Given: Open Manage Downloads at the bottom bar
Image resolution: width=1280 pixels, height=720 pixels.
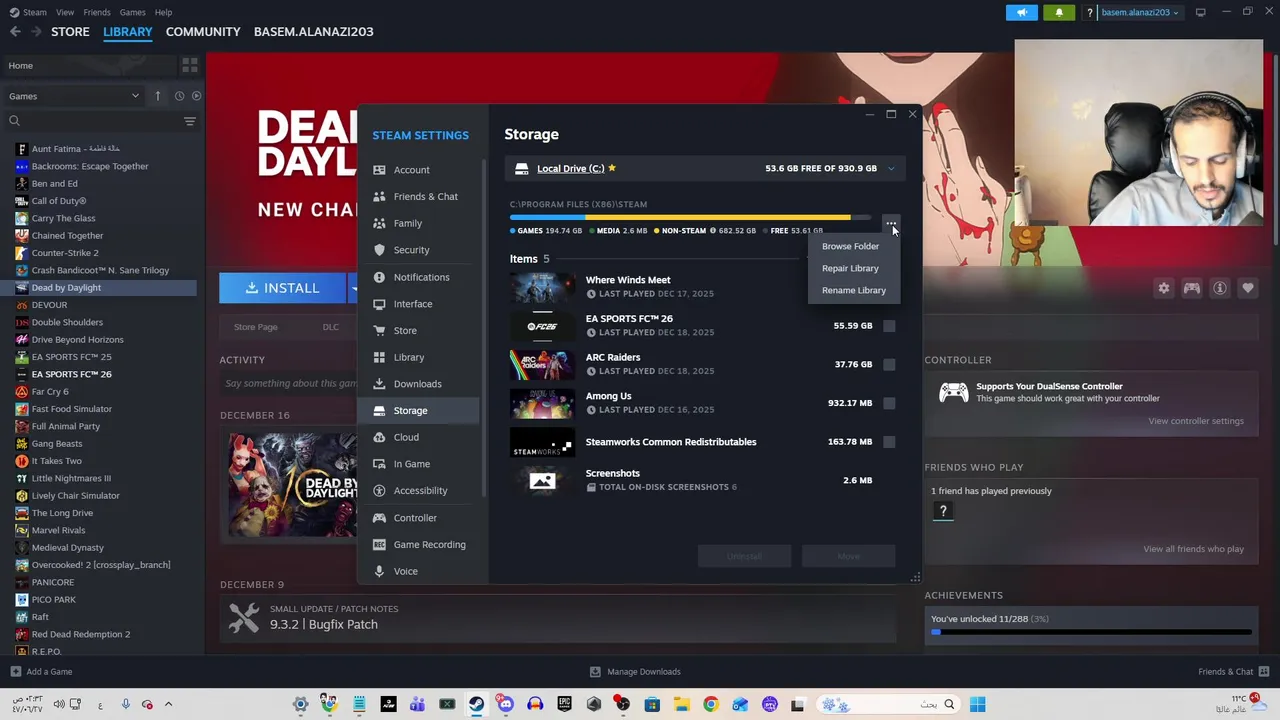Looking at the screenshot, I should coord(635,672).
